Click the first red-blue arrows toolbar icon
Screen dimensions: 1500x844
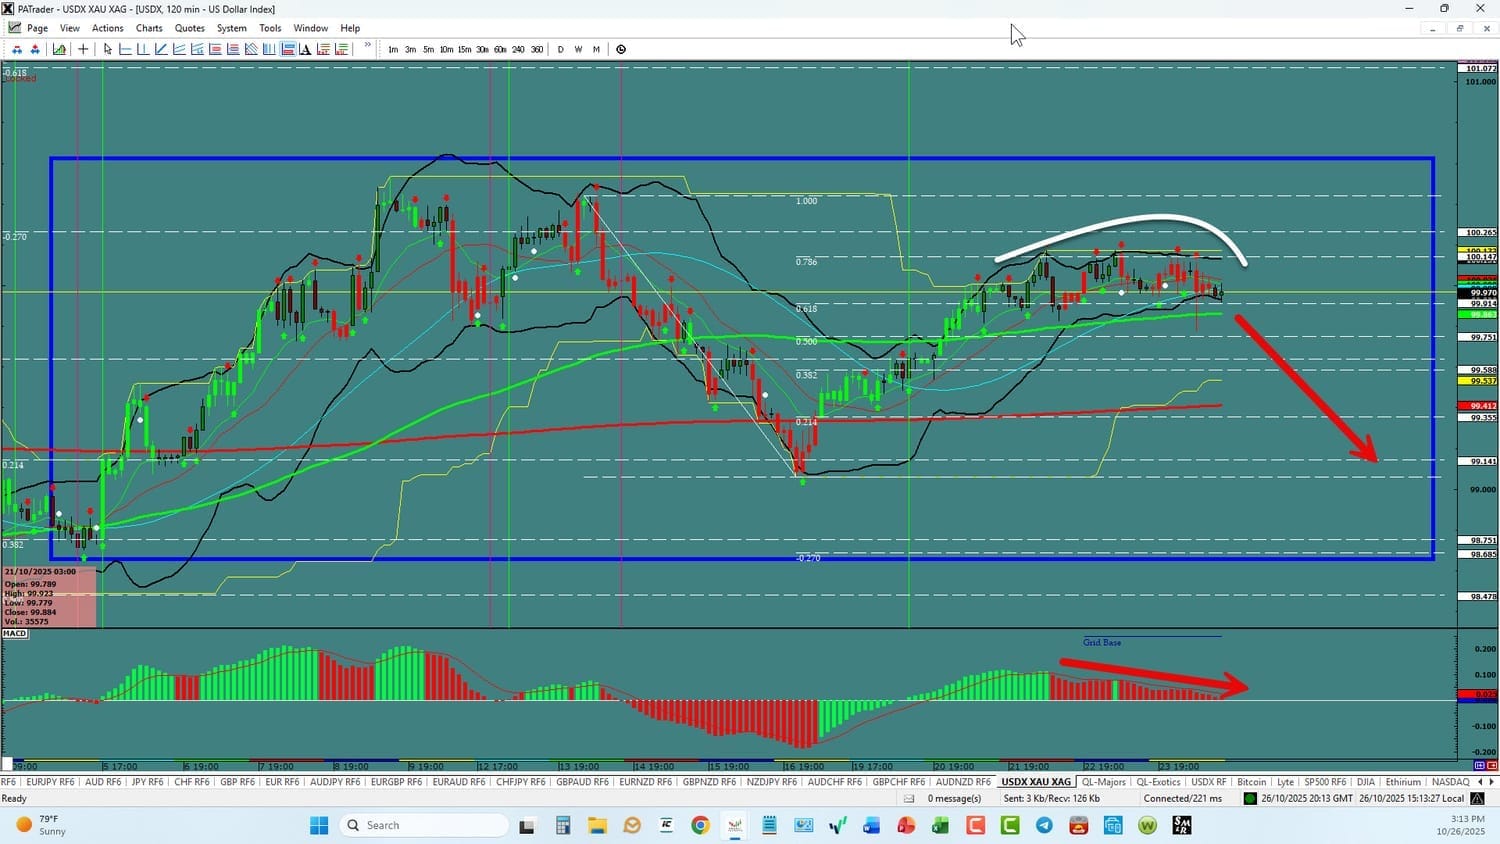point(17,49)
